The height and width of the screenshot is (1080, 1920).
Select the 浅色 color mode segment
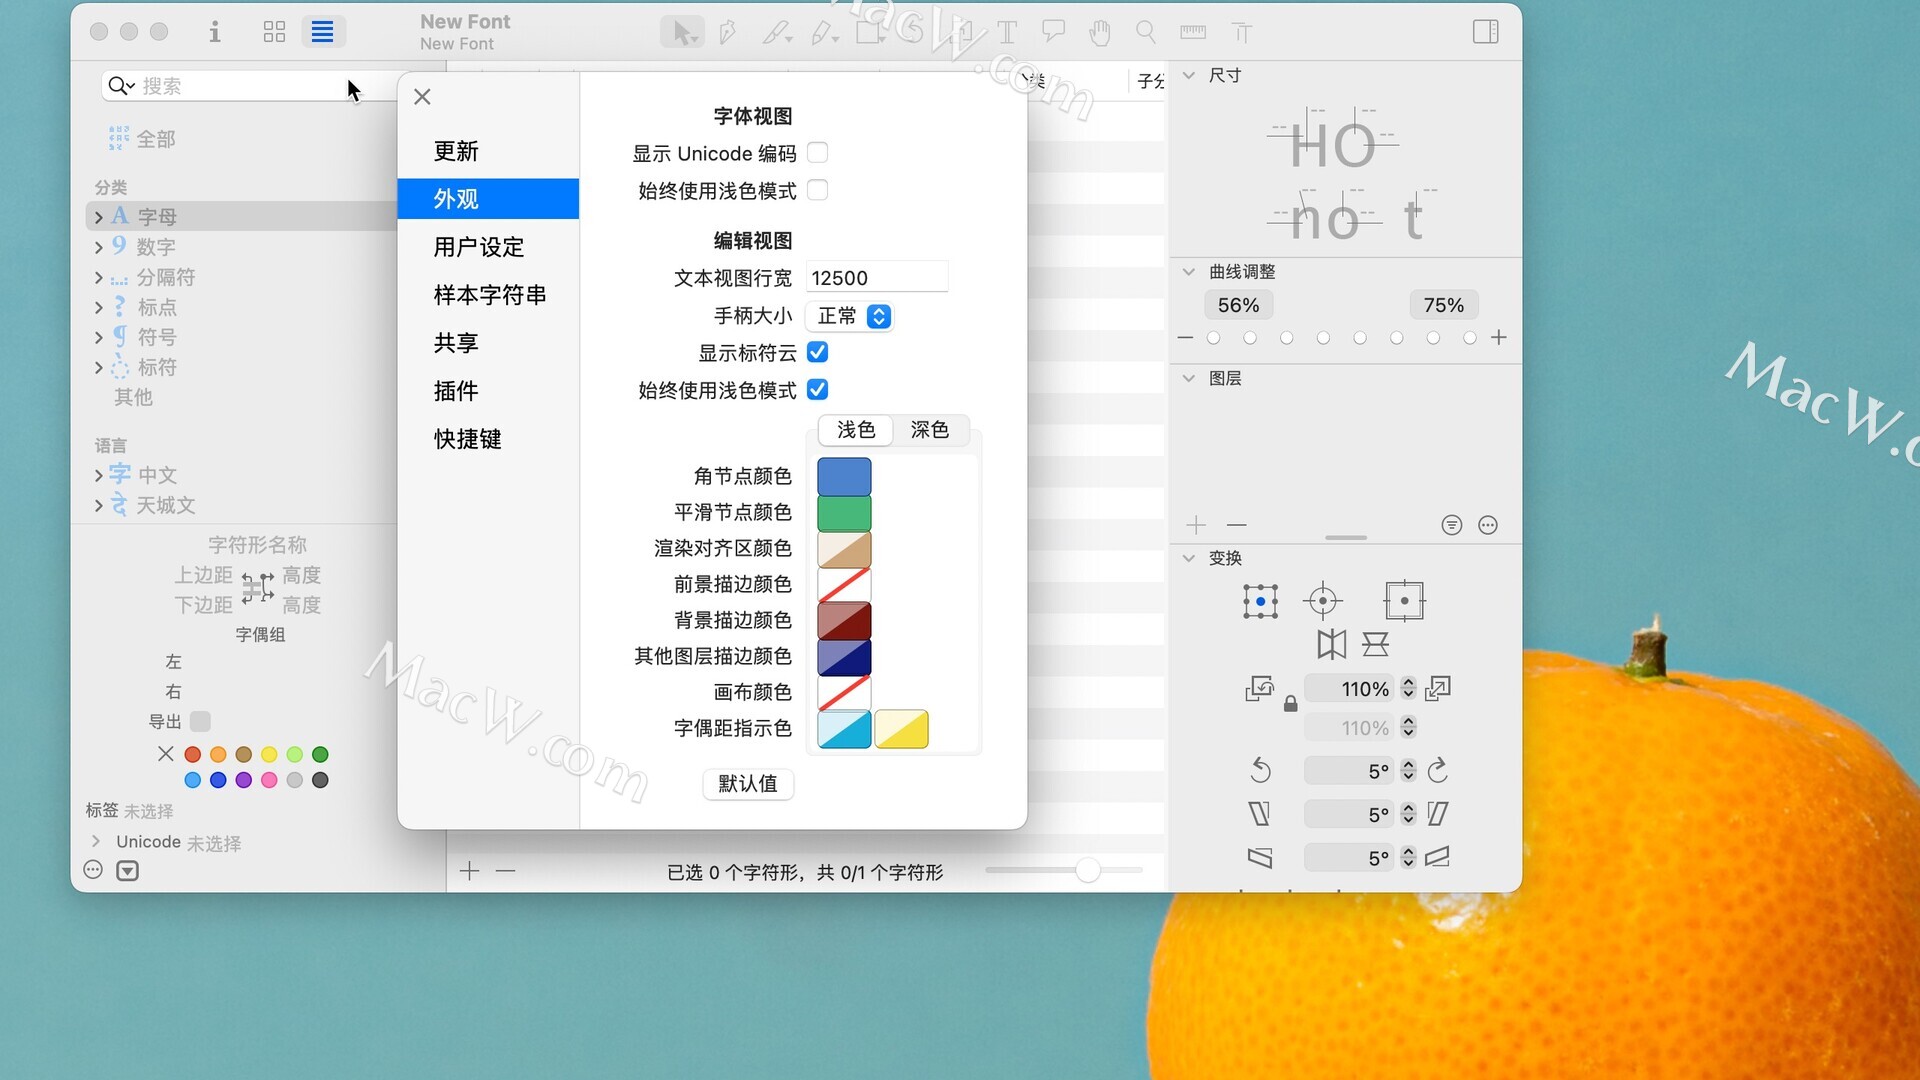(x=856, y=430)
